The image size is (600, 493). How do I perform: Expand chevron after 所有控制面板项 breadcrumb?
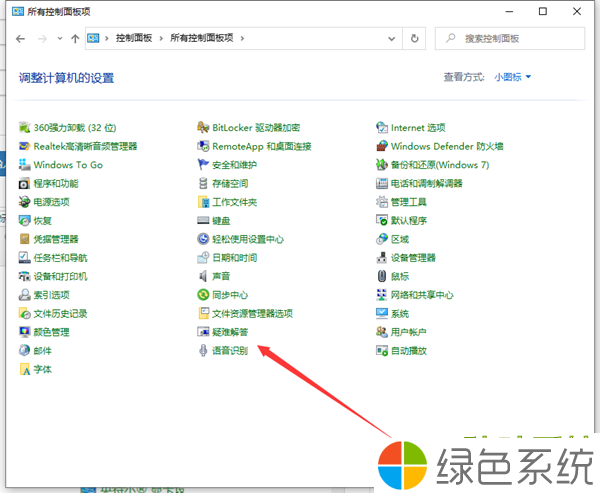pyautogui.click(x=242, y=38)
